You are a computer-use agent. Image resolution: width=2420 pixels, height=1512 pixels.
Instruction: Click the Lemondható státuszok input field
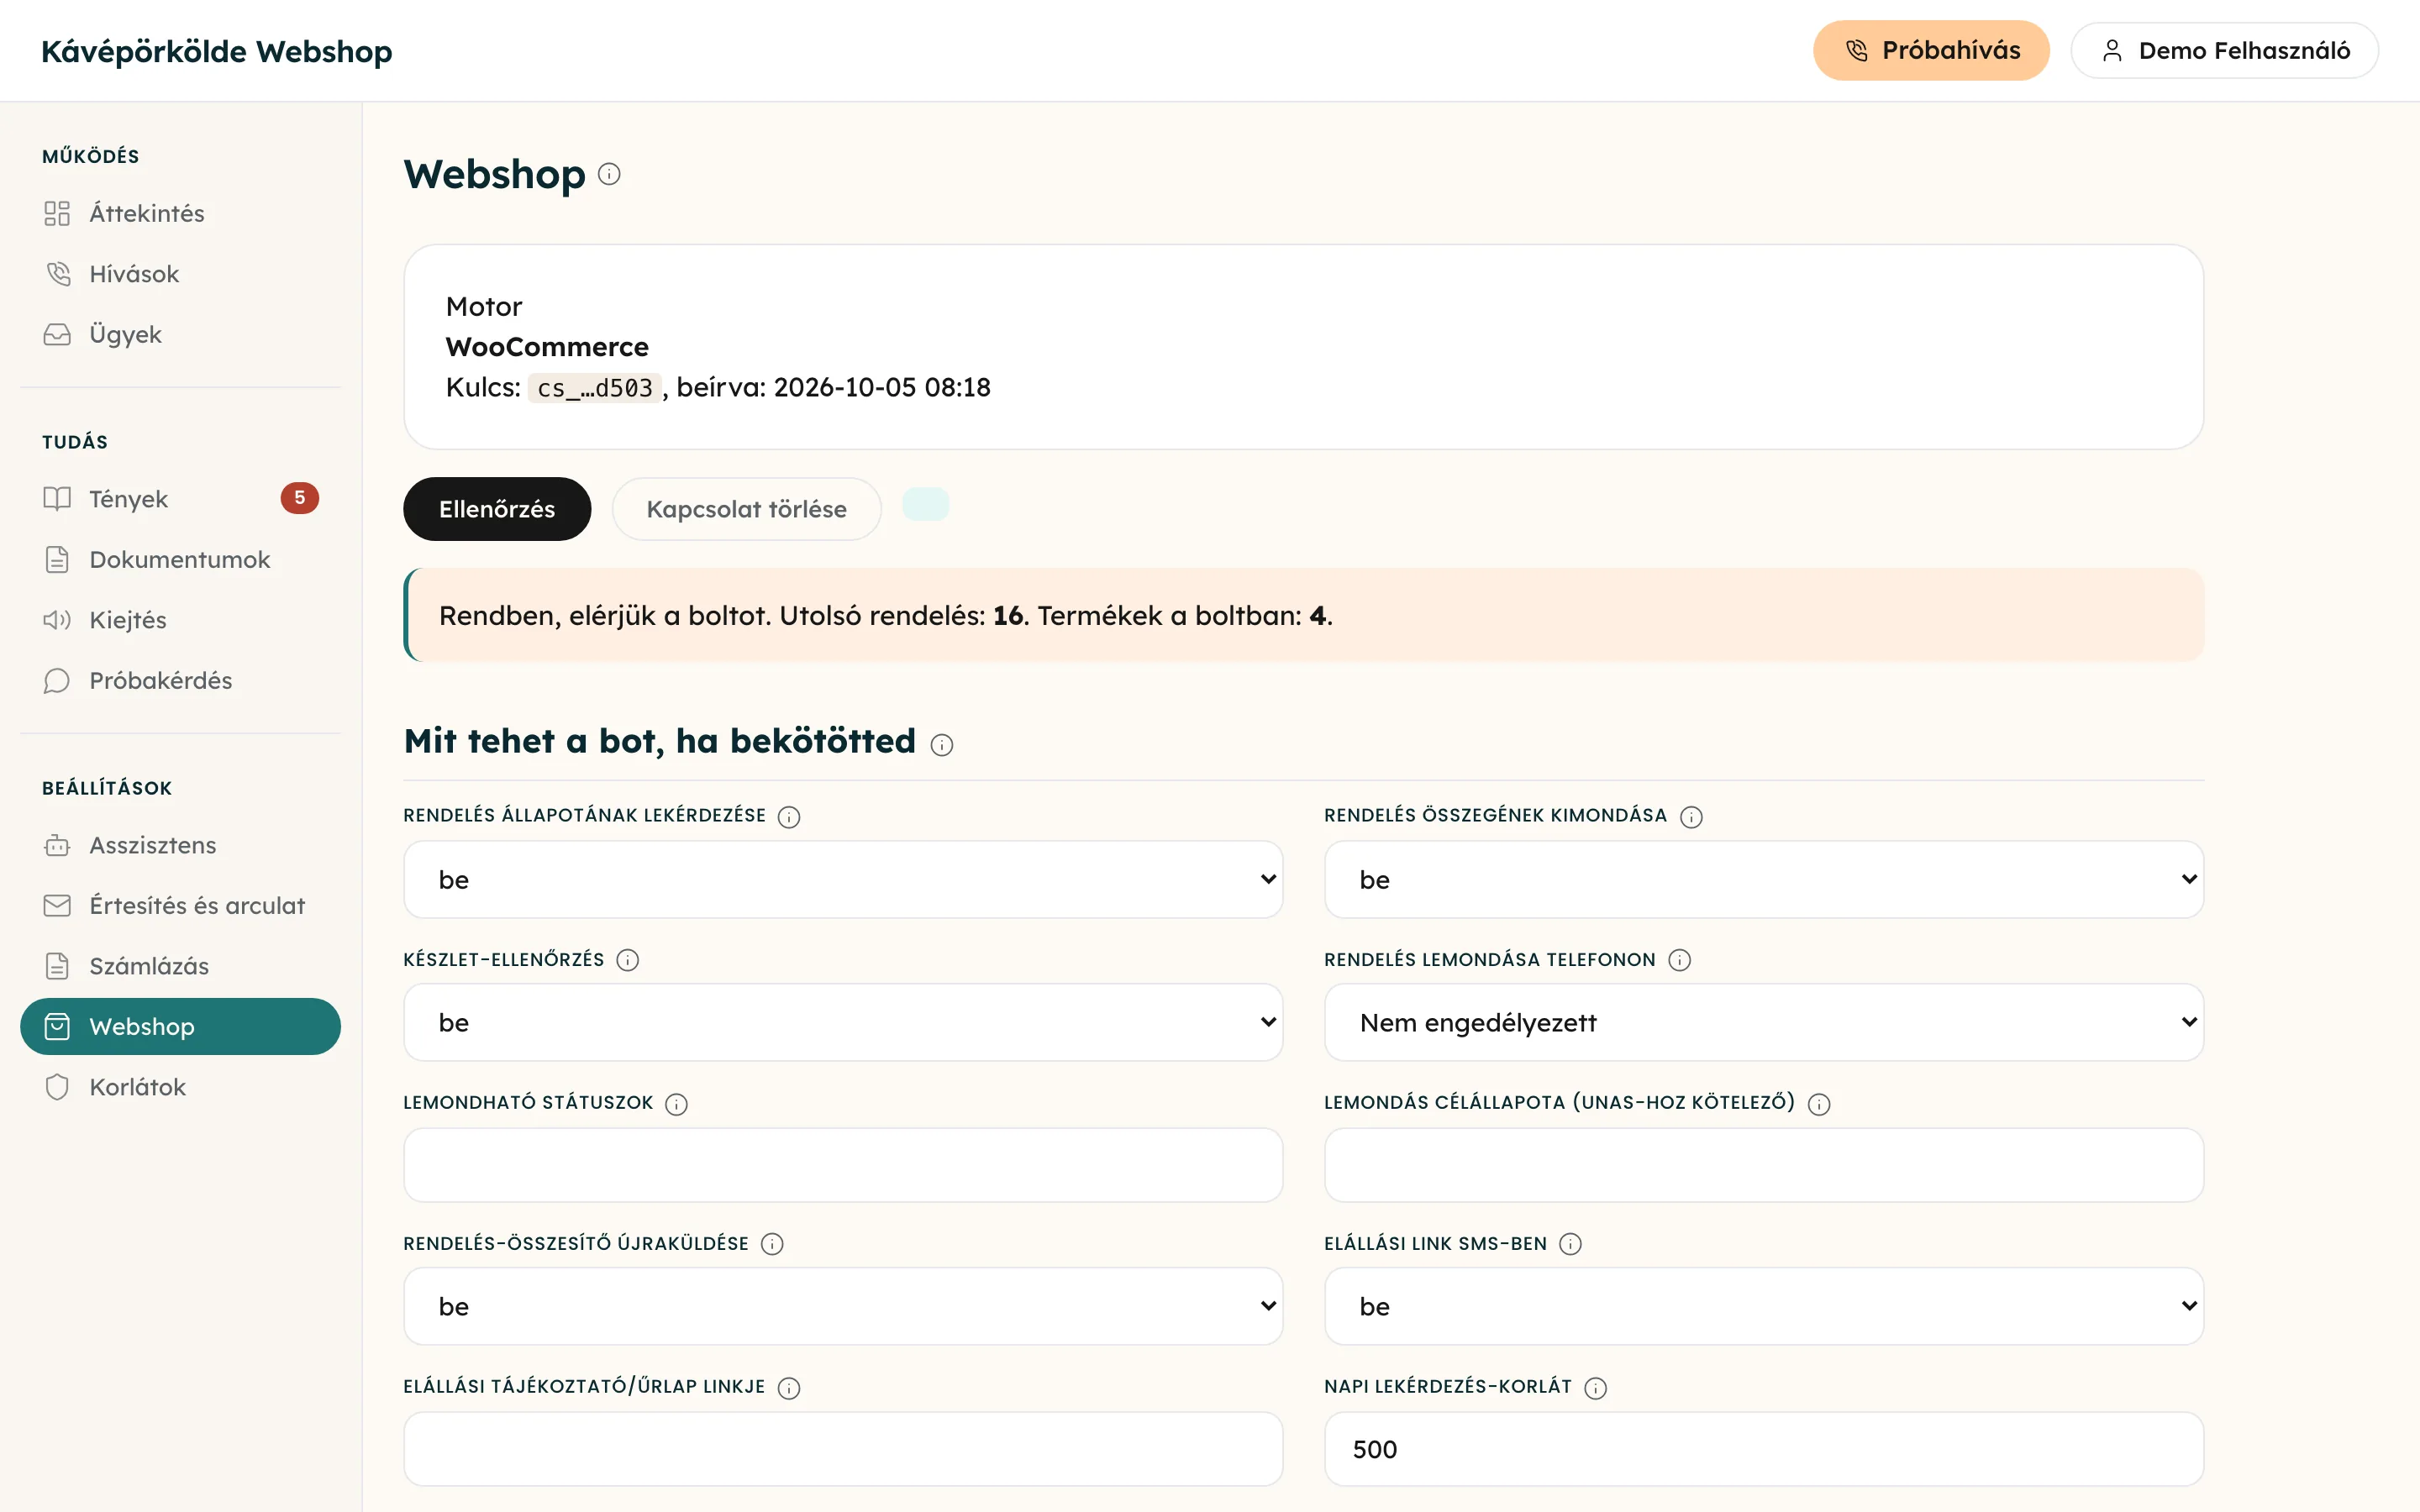[843, 1165]
